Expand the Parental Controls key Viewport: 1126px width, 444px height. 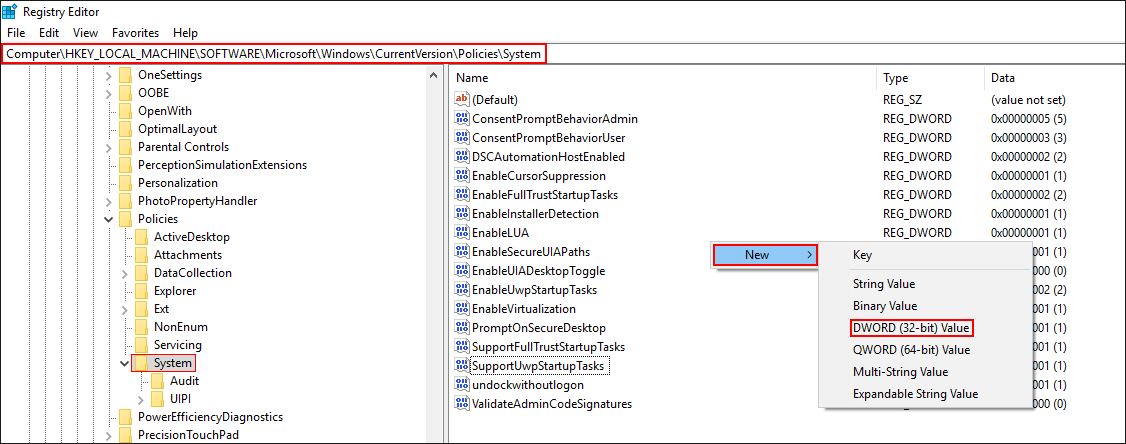coord(108,147)
